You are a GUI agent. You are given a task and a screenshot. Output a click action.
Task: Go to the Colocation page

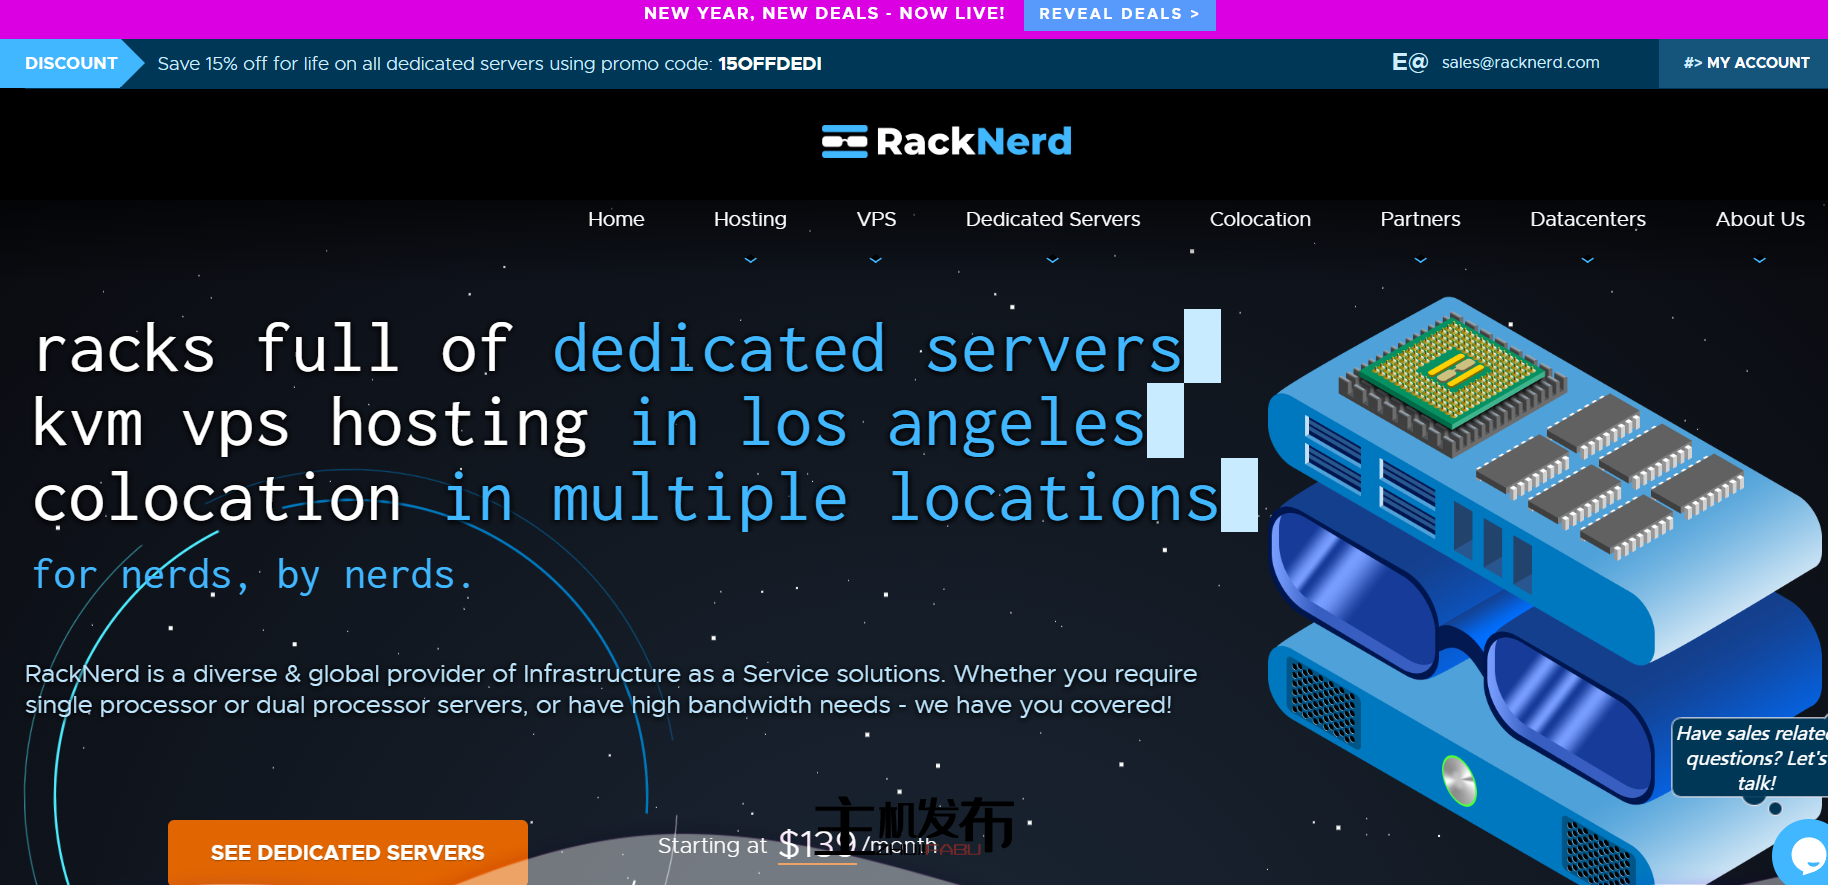click(x=1260, y=219)
